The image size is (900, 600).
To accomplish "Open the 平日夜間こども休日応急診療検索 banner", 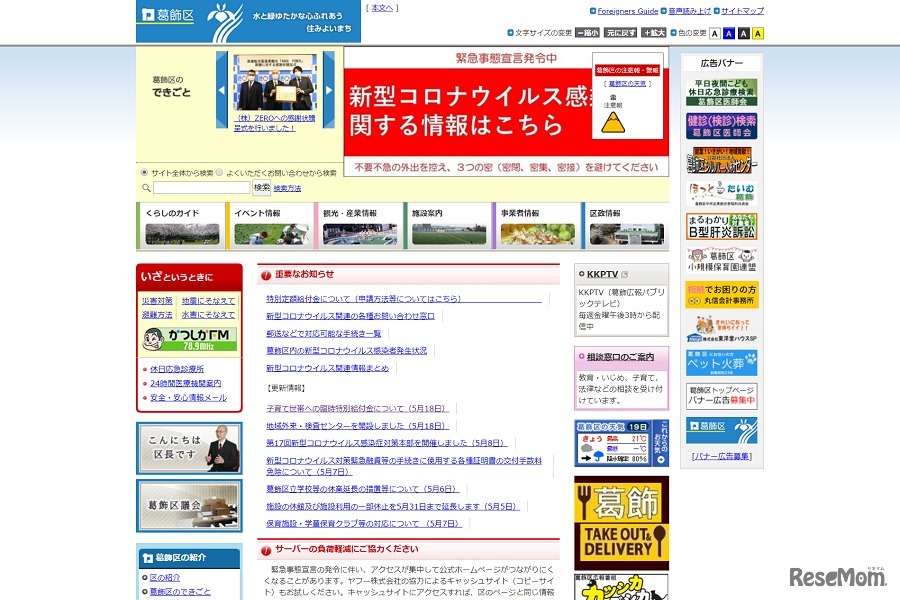I will coord(721,92).
